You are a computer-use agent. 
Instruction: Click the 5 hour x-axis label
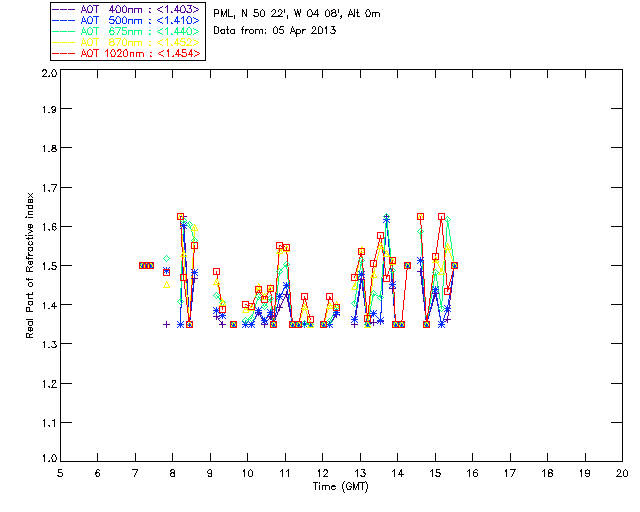[60, 473]
